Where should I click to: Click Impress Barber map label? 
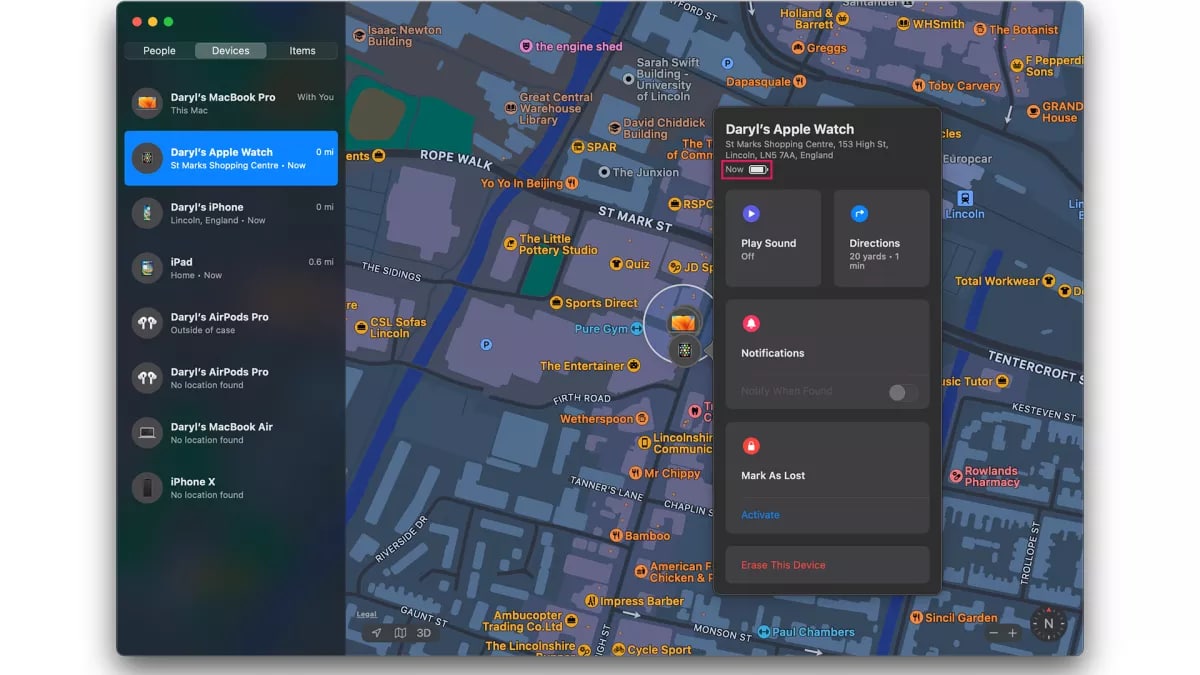click(x=642, y=602)
